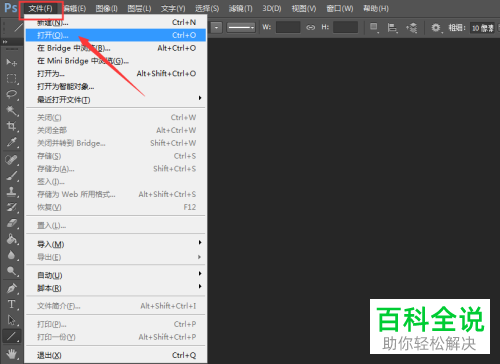
Task: Click greyed 关闭(C) menu entry
Action: point(116,118)
